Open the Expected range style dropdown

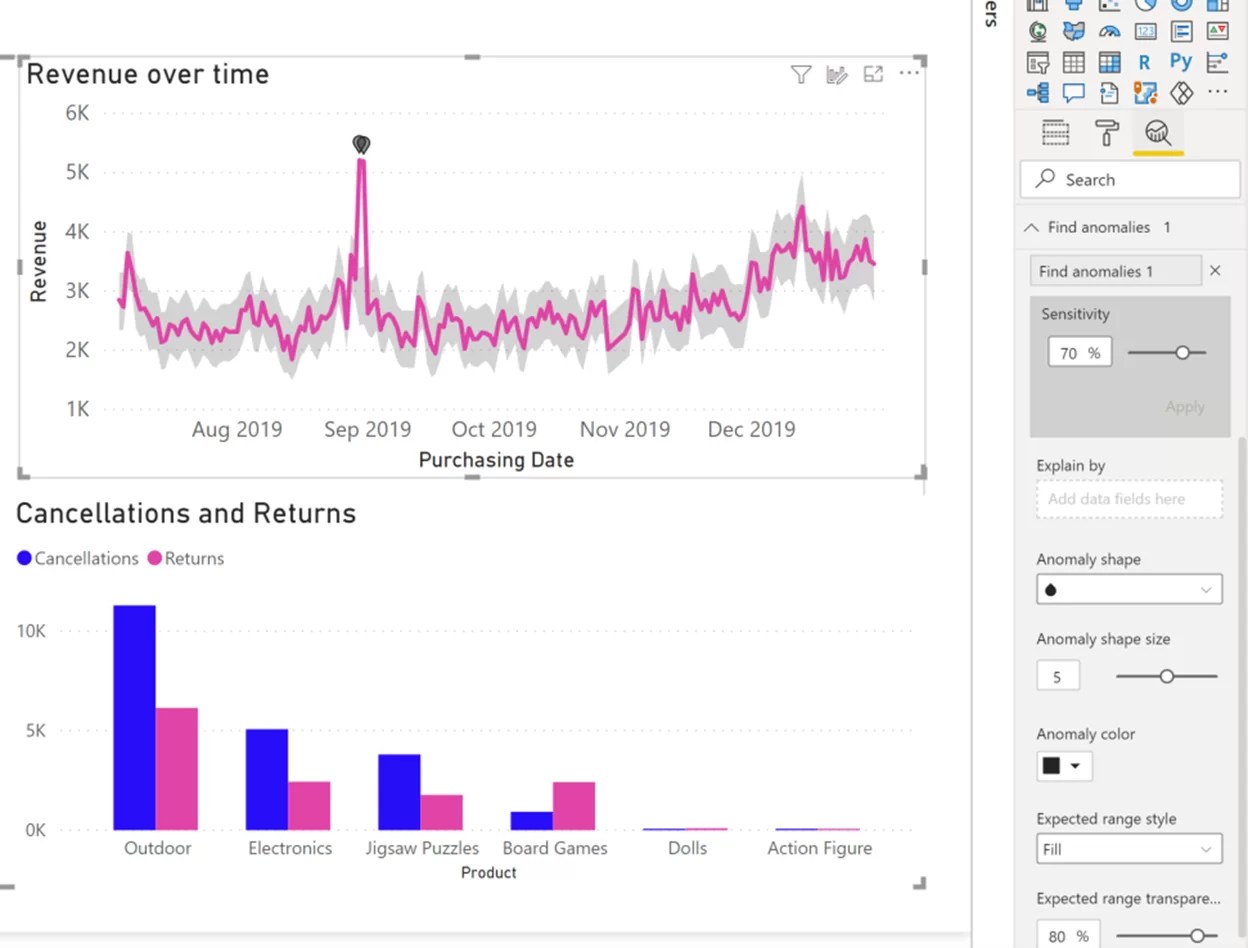[x=1129, y=848]
